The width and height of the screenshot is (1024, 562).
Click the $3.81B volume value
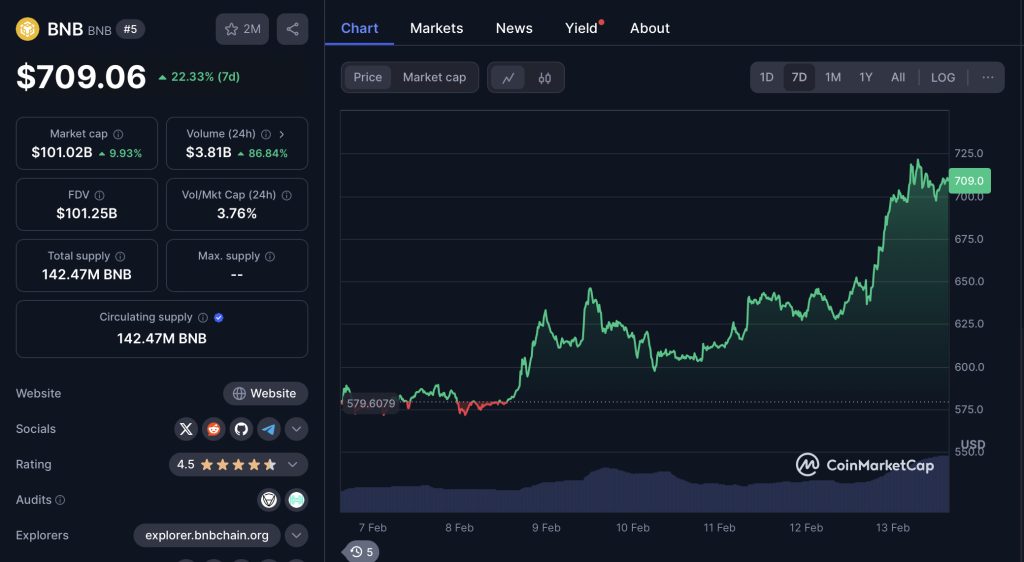click(208, 152)
